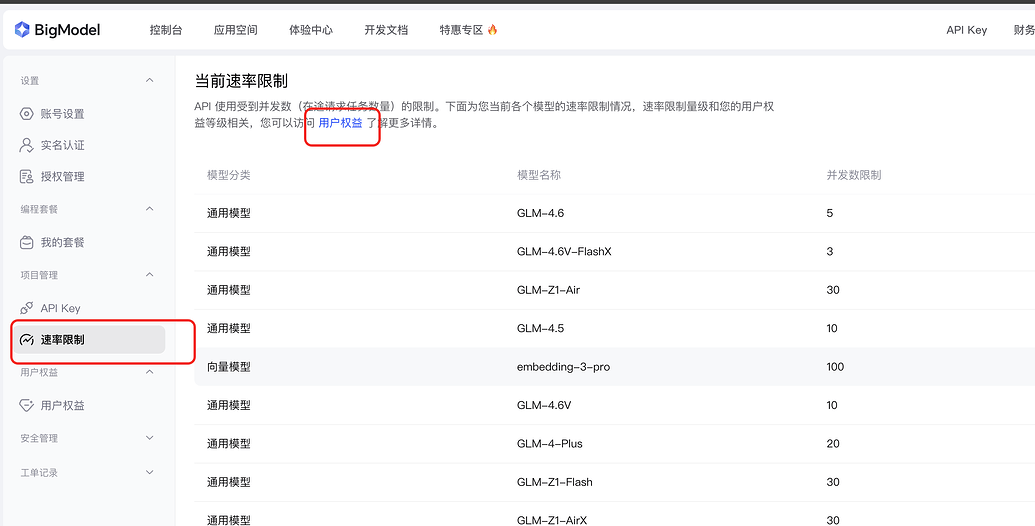Open 财务 in the top navigation
The width and height of the screenshot is (1035, 526).
1024,30
